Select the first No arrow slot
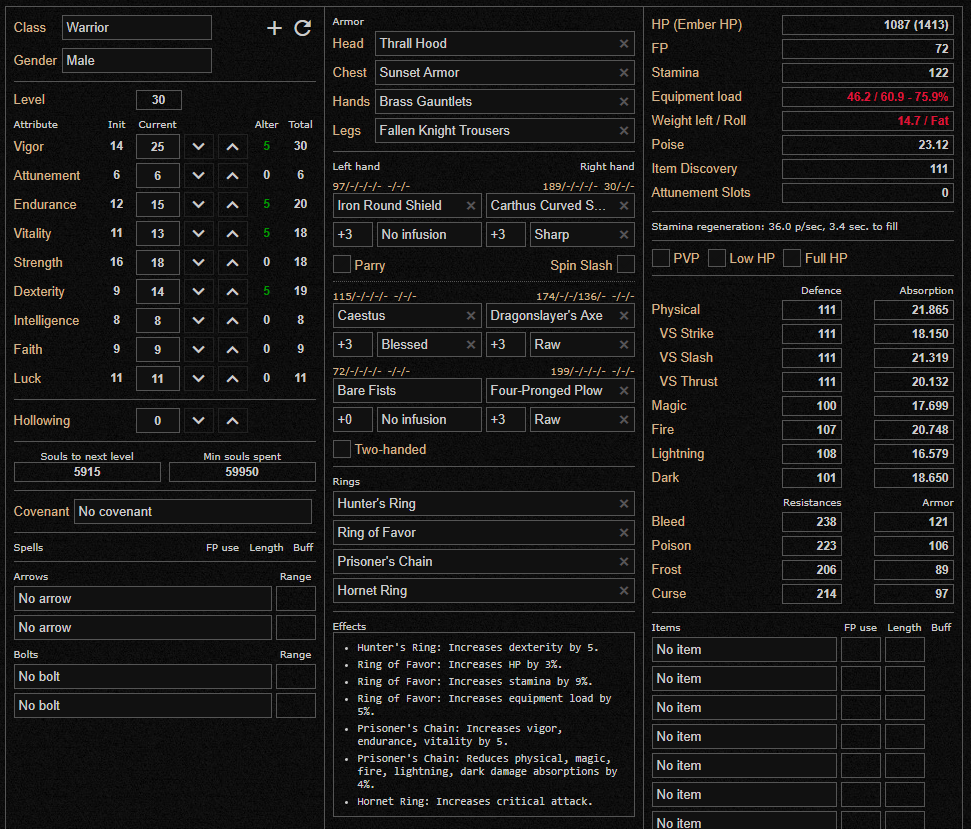The width and height of the screenshot is (971, 829). click(x=142, y=599)
